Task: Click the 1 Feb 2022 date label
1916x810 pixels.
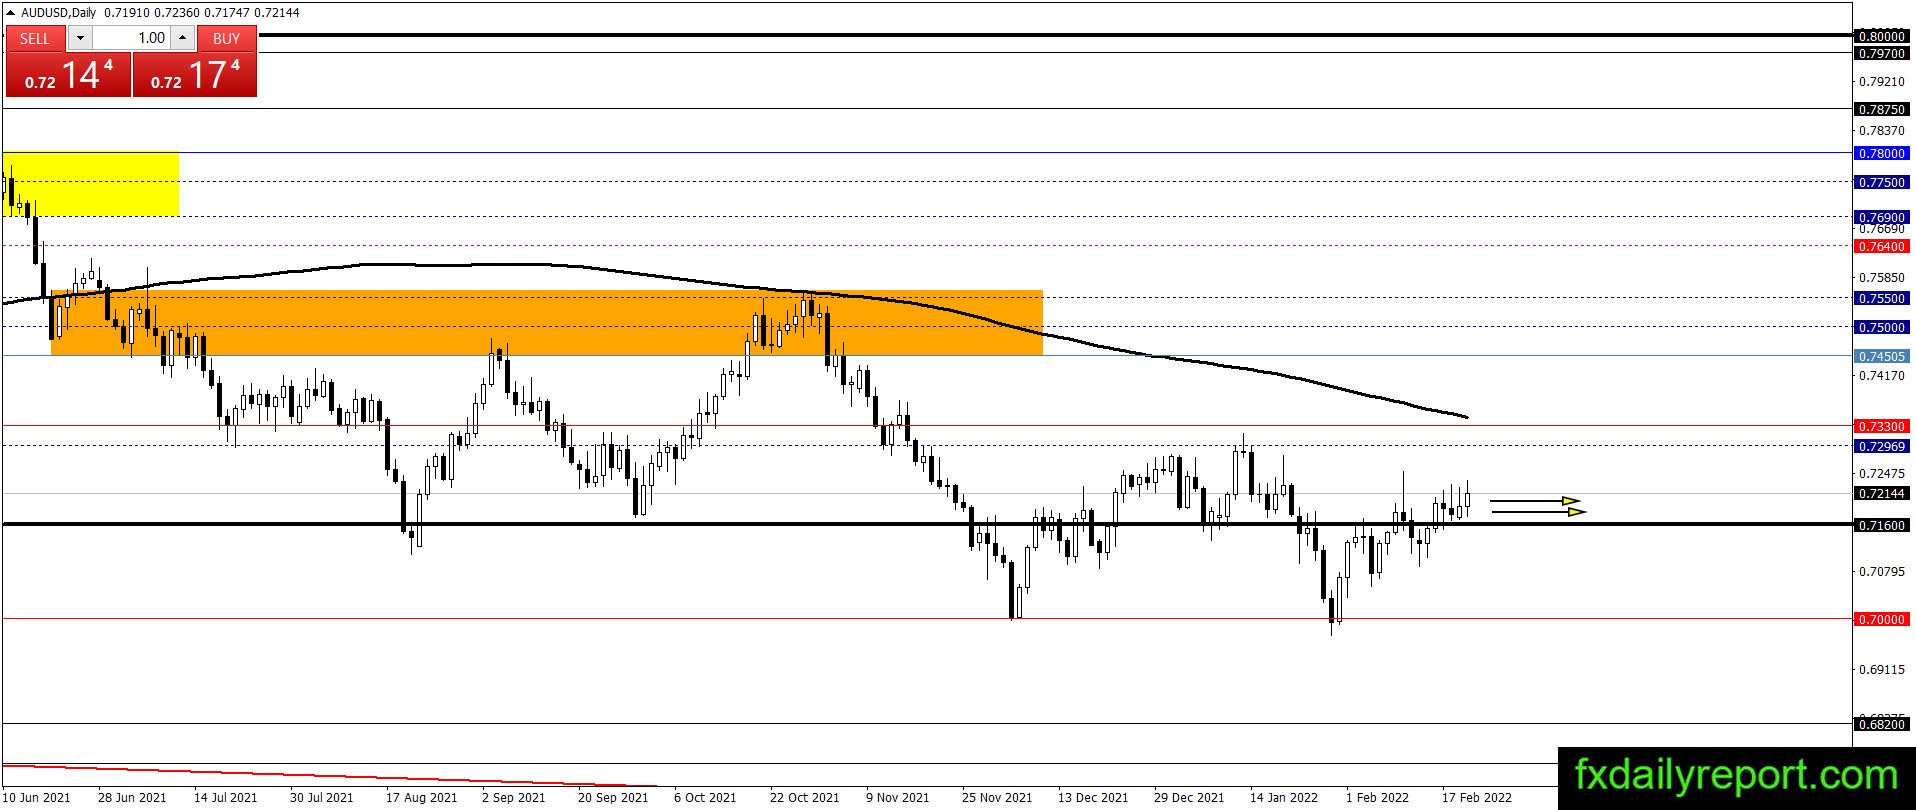Action: click(x=1377, y=798)
